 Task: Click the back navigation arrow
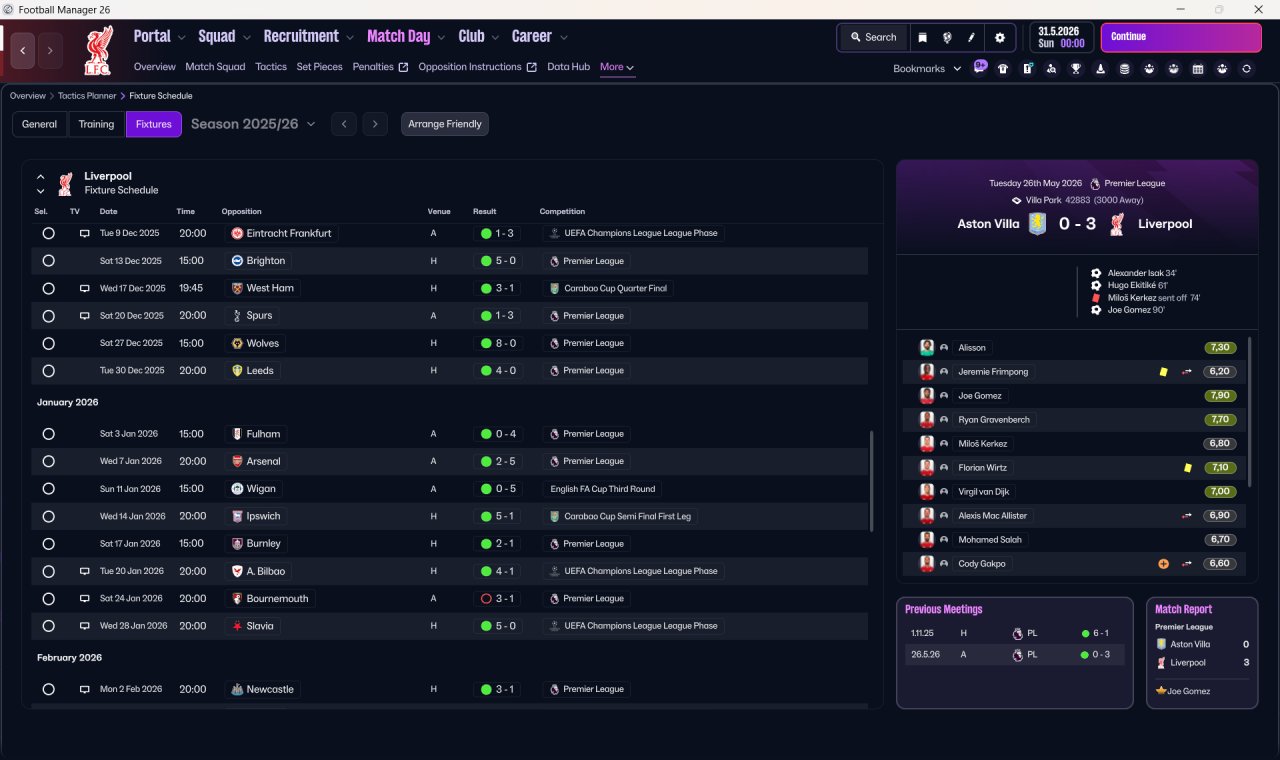tap(24, 50)
